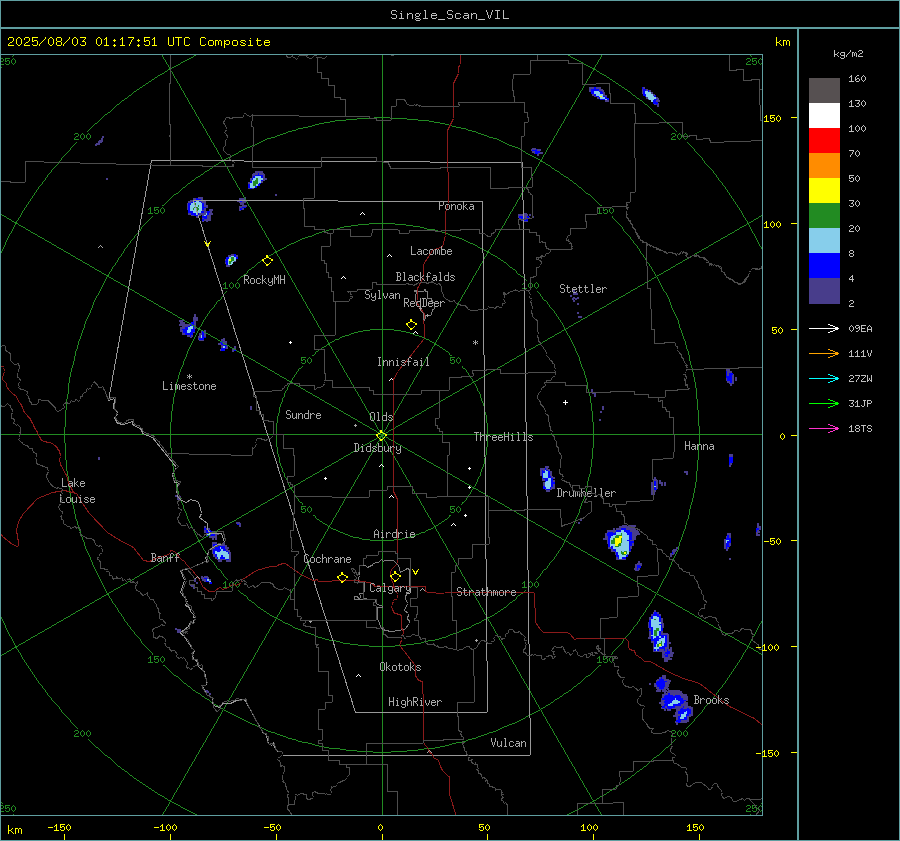Image resolution: width=900 pixels, height=841 pixels.
Task: Click the yellow diamond marker near RockyMH
Action: pyautogui.click(x=267, y=261)
